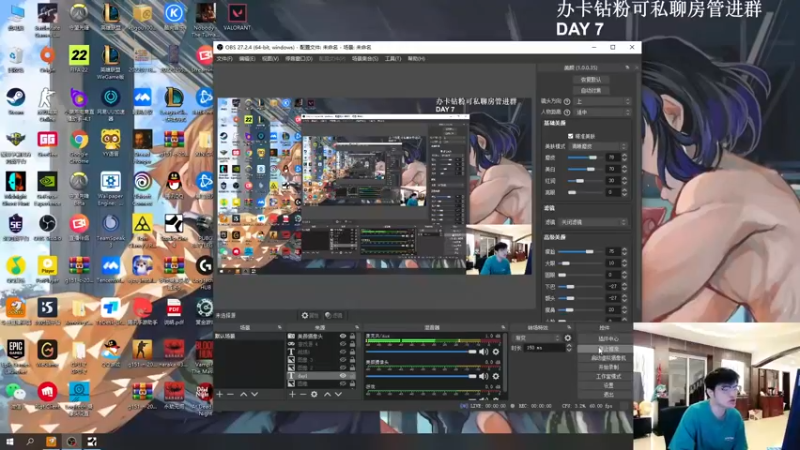The image size is (800, 450).
Task: Open scene transition properties gear
Action: [x=568, y=338]
